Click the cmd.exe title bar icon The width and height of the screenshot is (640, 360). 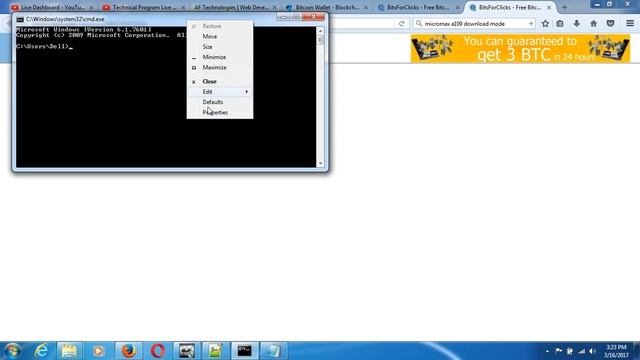coord(20,19)
